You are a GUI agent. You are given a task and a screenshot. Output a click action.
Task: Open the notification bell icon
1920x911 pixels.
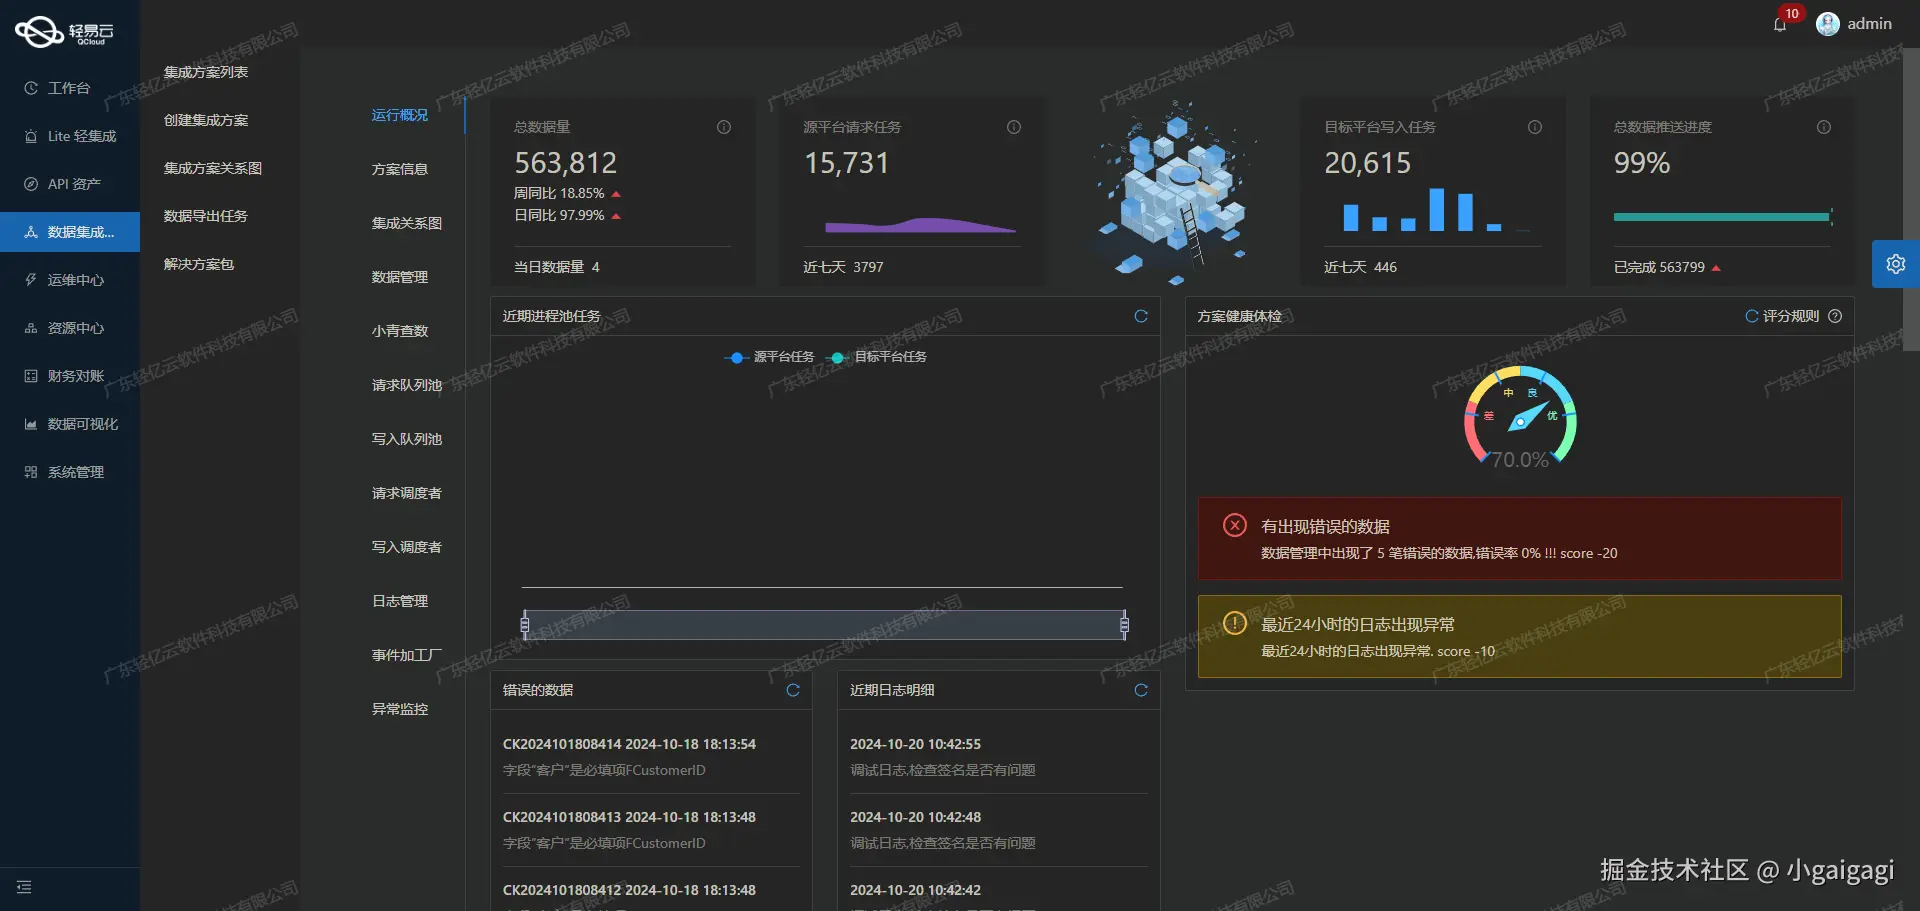[1780, 24]
